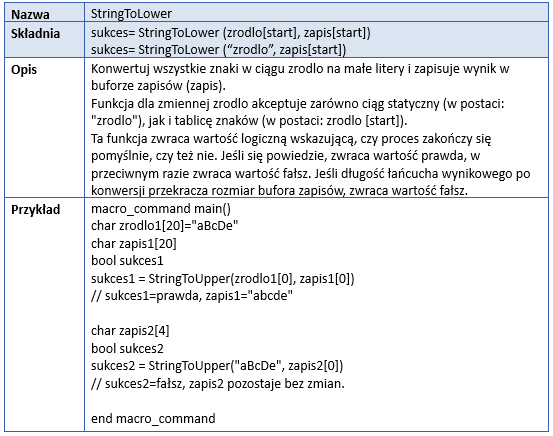Image resolution: width=553 pixels, height=436 pixels.
Task: Click second syntax line with quoted "zrodlo"
Action: pos(218,50)
